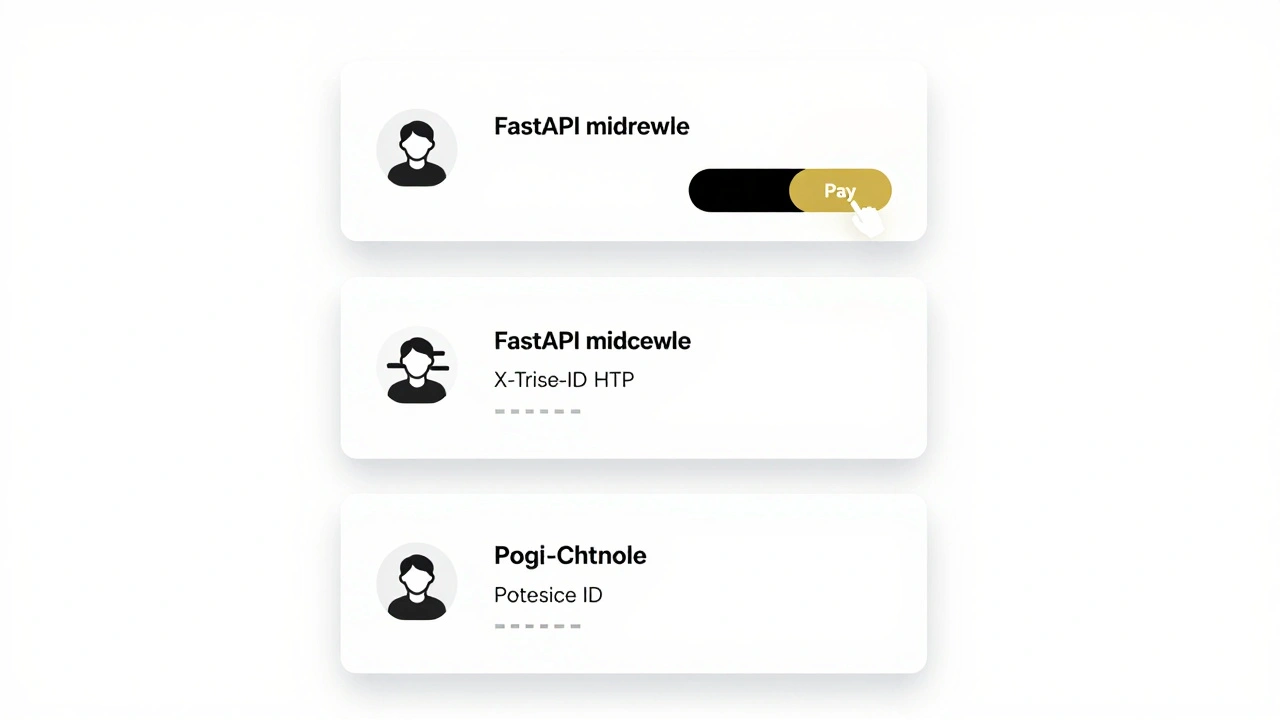The image size is (1280, 720).
Task: Click the dashed line under Potesice ID
Action: 538,626
